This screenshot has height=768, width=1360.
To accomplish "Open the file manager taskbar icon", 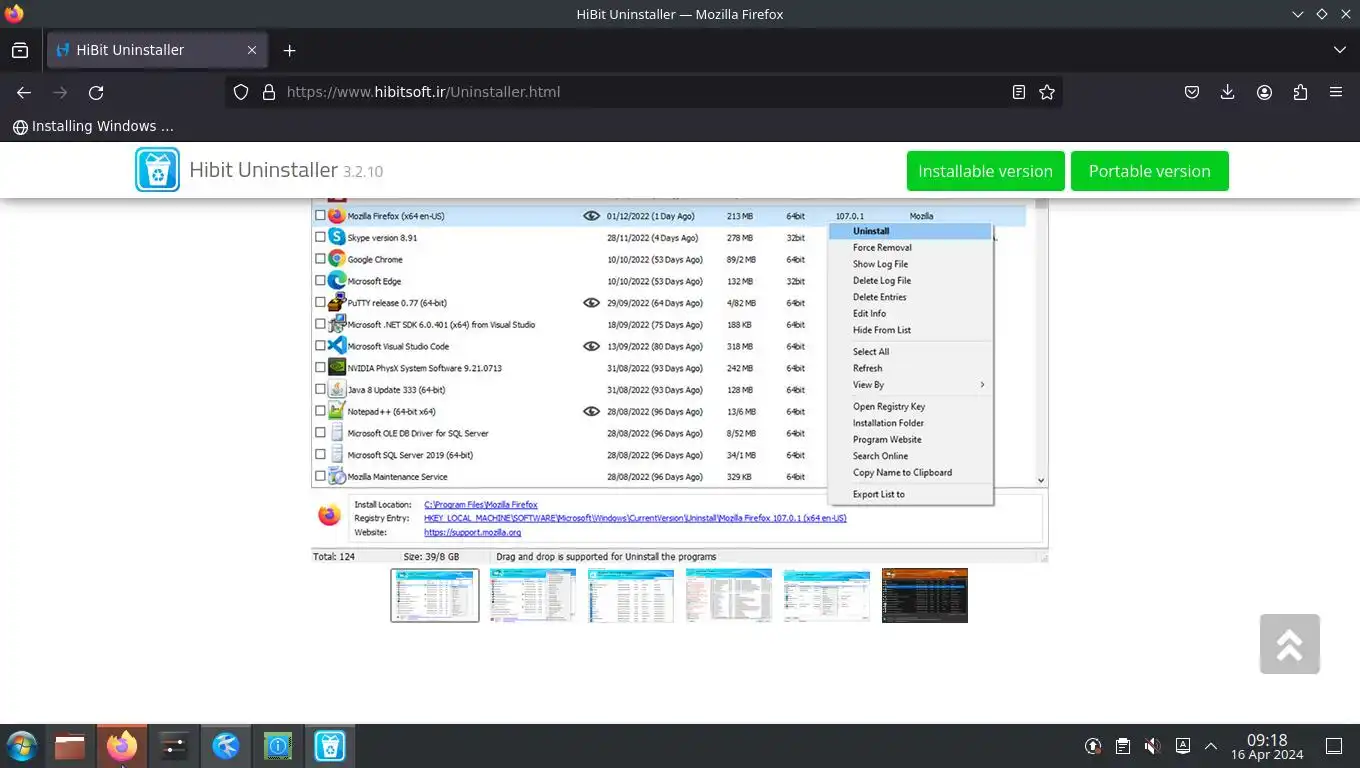I will [x=70, y=746].
